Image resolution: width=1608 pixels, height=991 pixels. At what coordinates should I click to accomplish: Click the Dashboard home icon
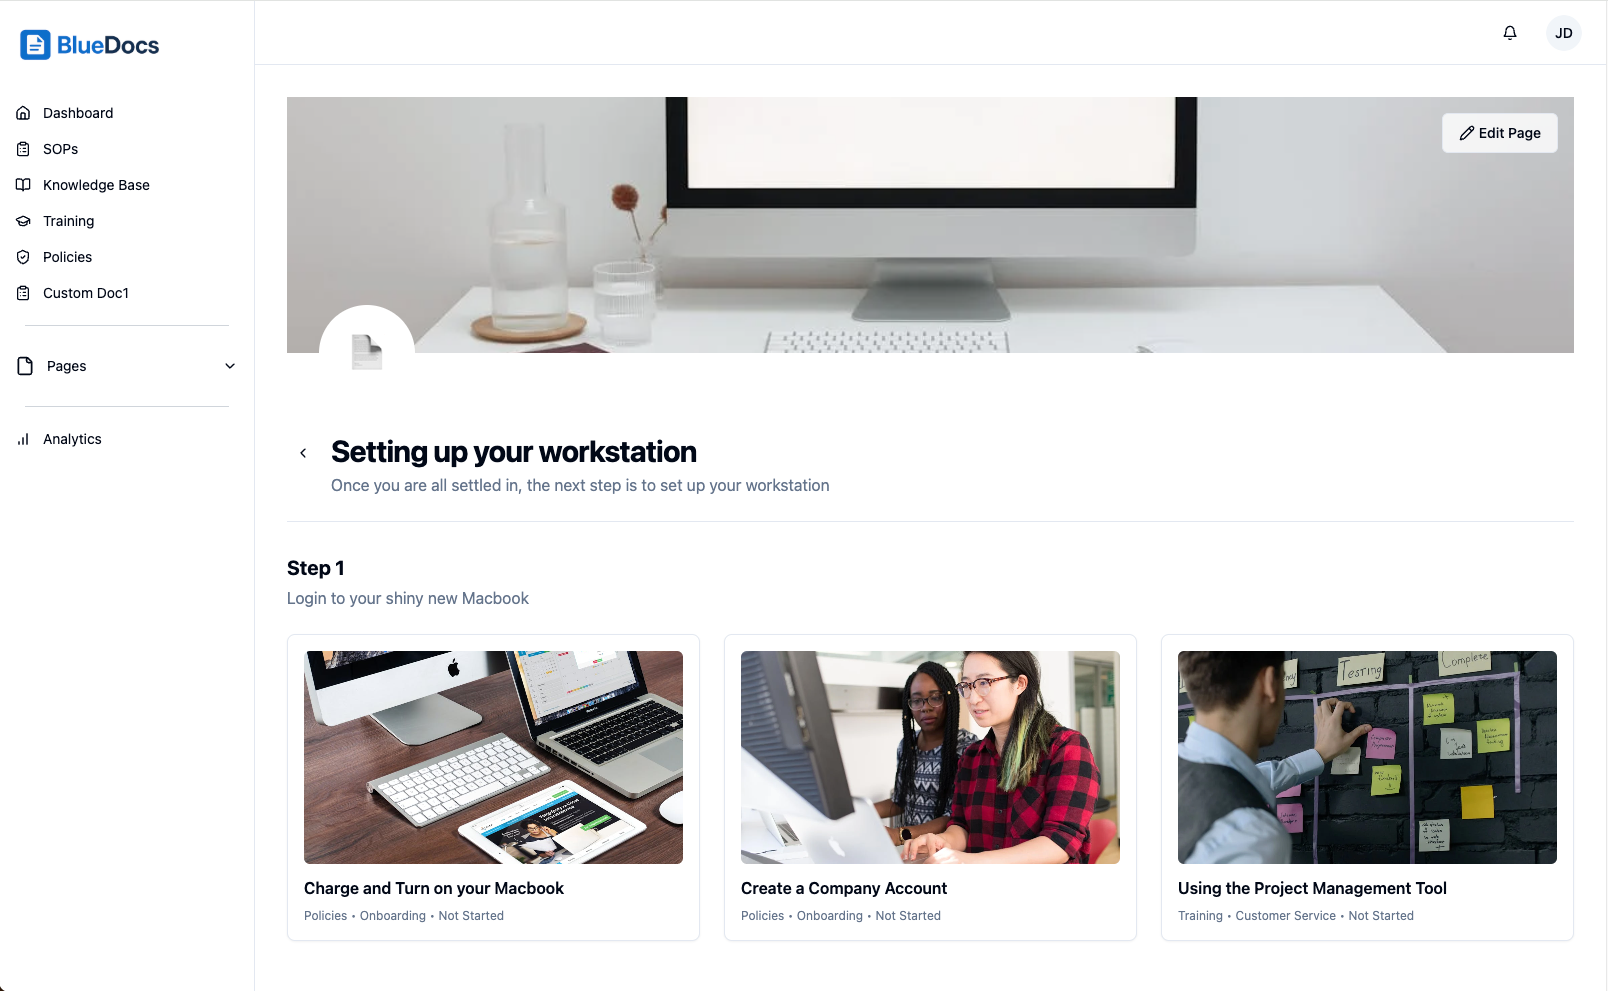click(x=23, y=113)
